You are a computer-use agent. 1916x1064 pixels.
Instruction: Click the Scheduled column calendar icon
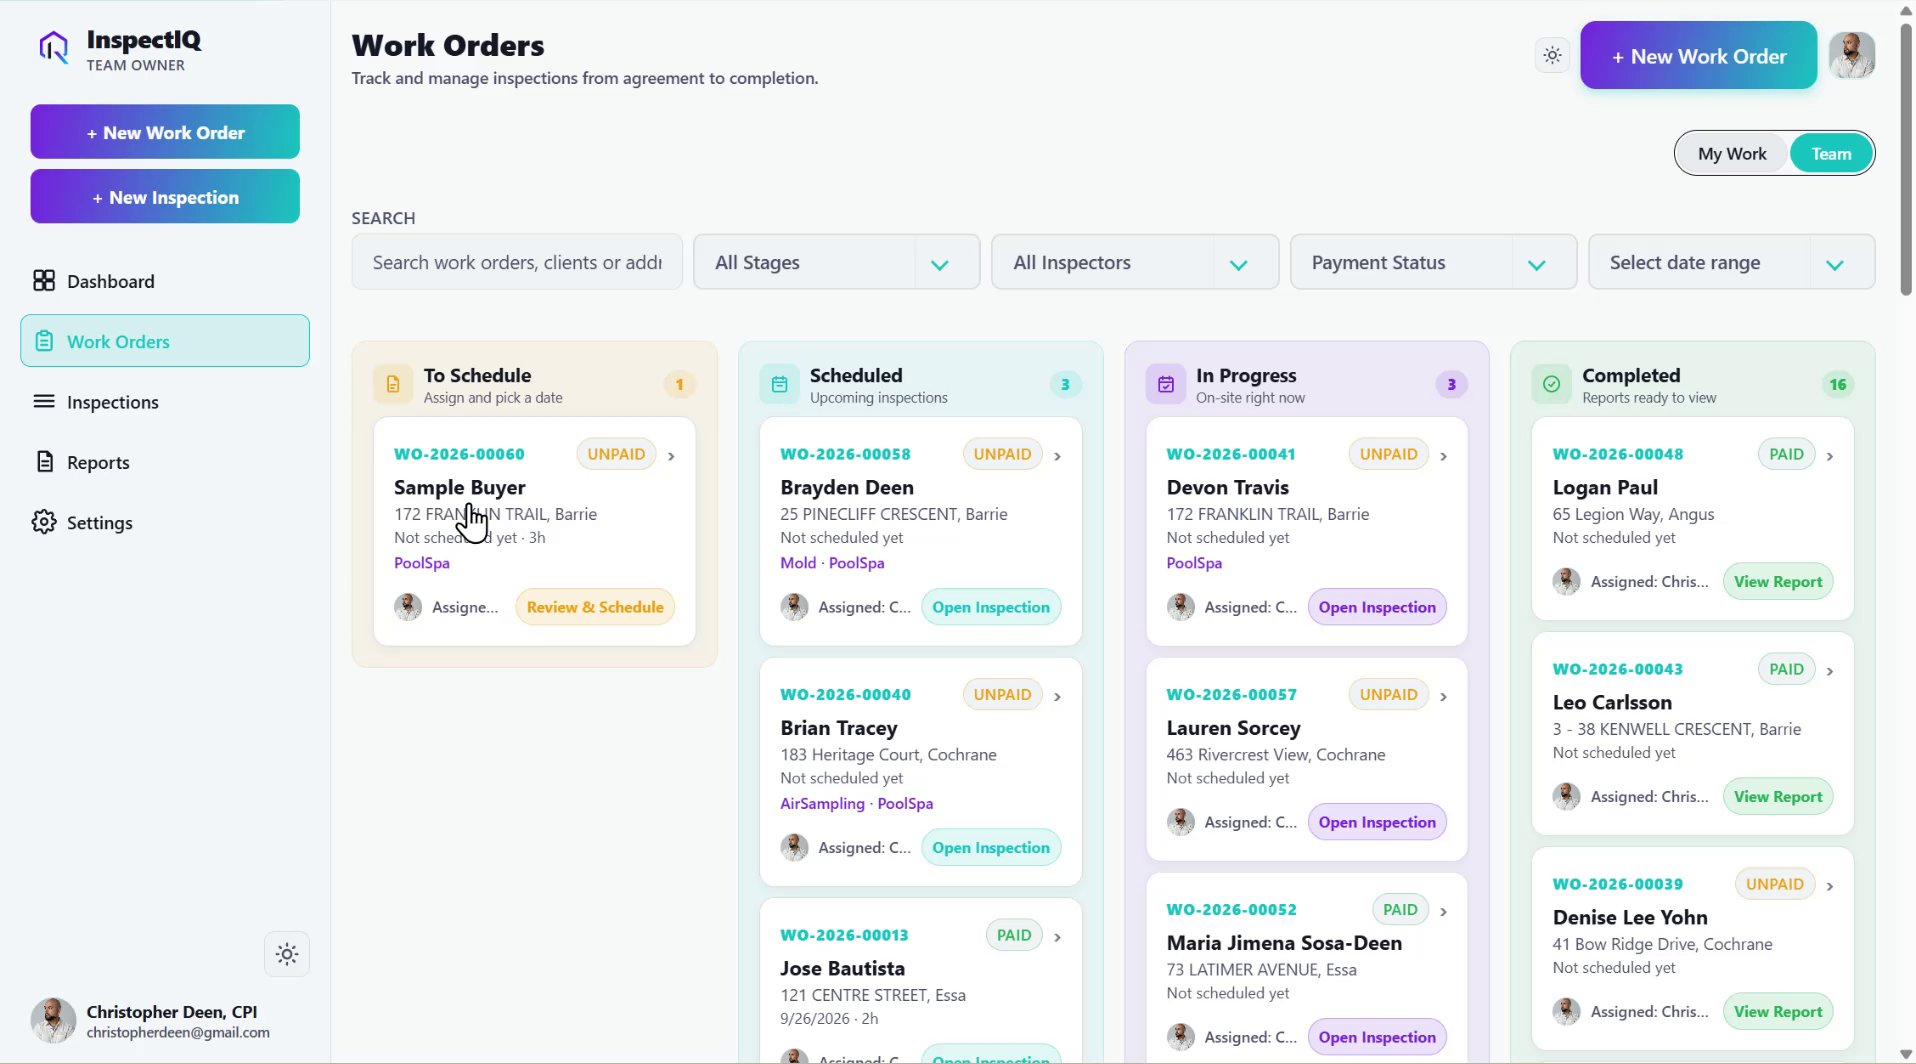[x=779, y=384]
